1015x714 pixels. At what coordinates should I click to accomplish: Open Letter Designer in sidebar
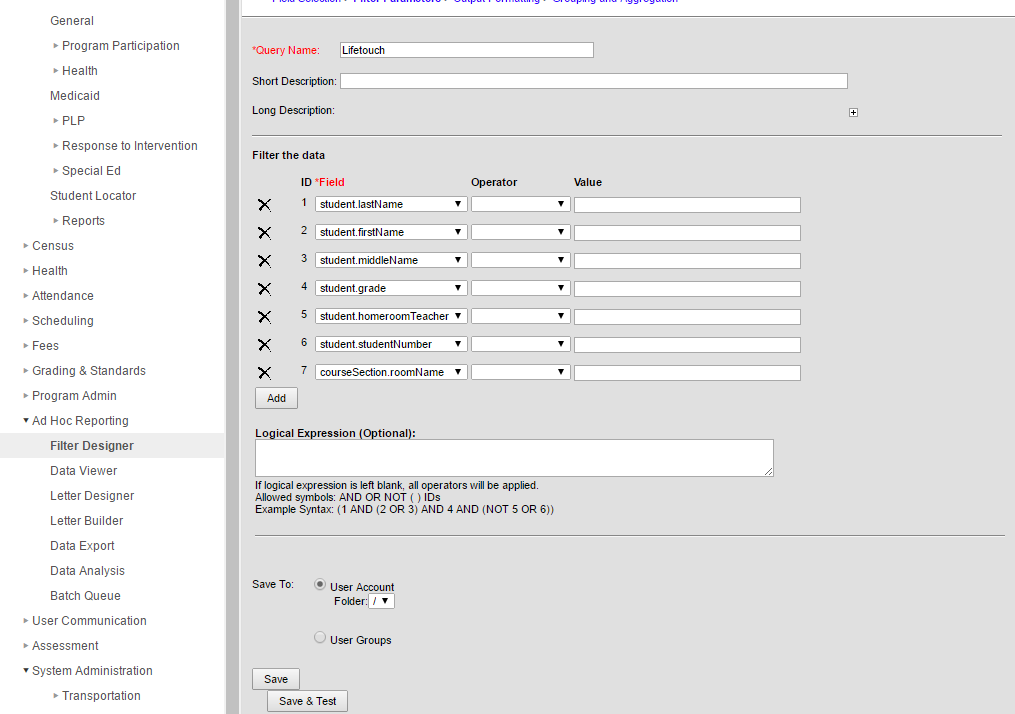pyautogui.click(x=92, y=496)
